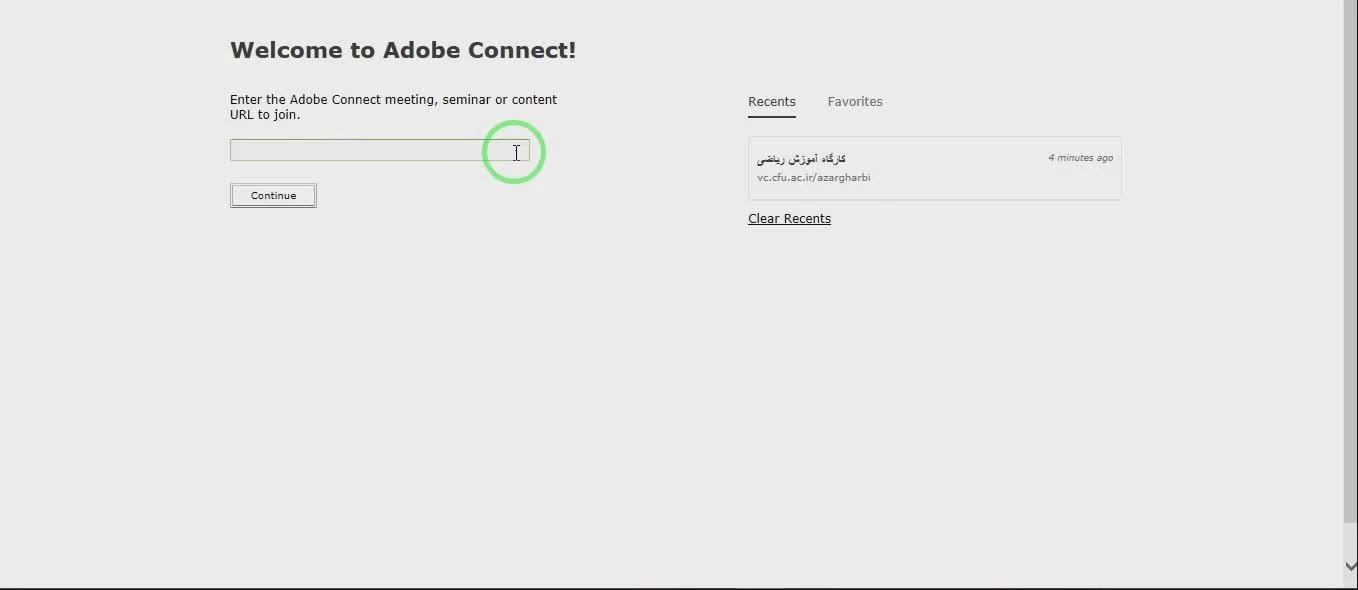Click the underline beneath the Recents tab
1358x590 pixels.
tap(771, 117)
